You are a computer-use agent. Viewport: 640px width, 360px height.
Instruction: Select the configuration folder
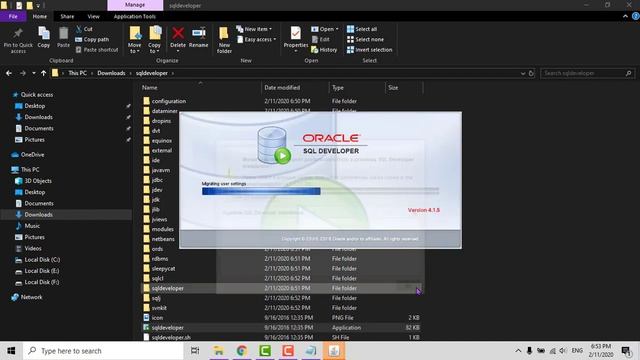(x=169, y=101)
